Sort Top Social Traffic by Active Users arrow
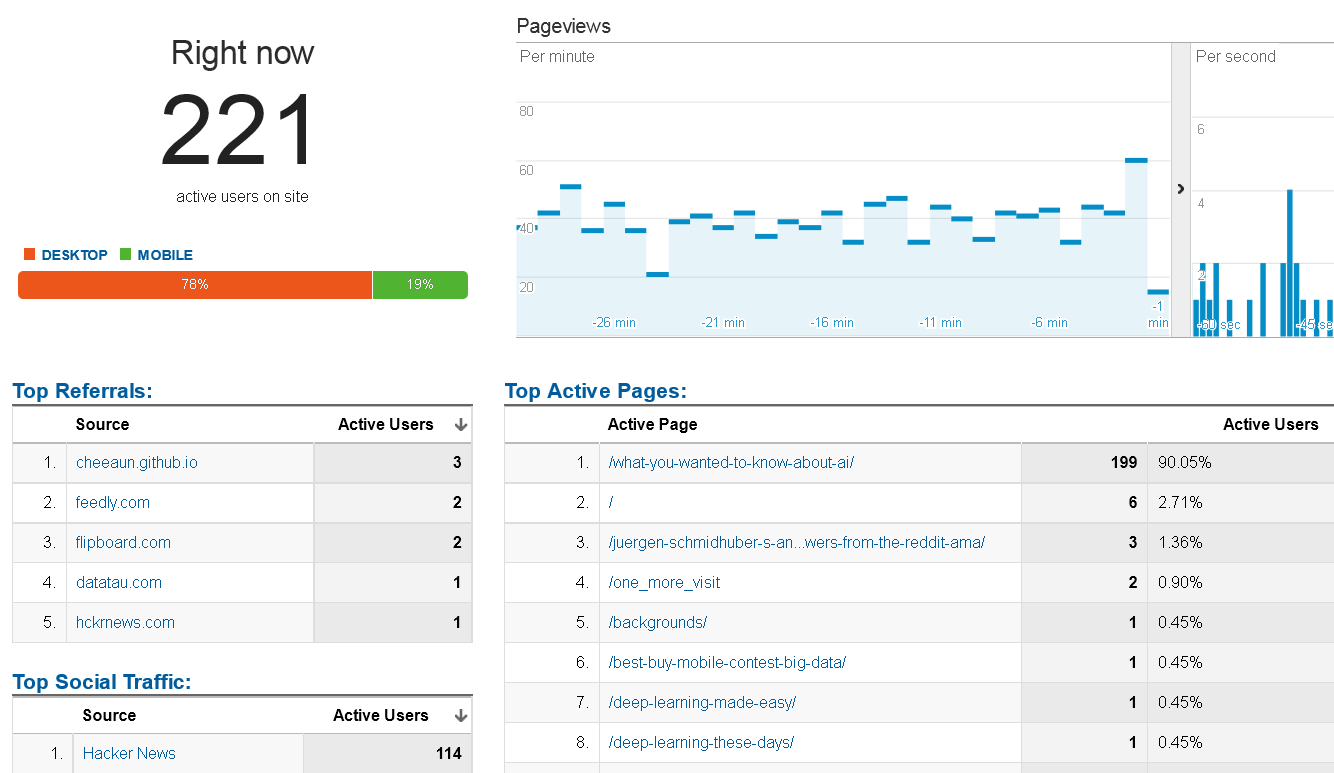1334x773 pixels. [461, 716]
